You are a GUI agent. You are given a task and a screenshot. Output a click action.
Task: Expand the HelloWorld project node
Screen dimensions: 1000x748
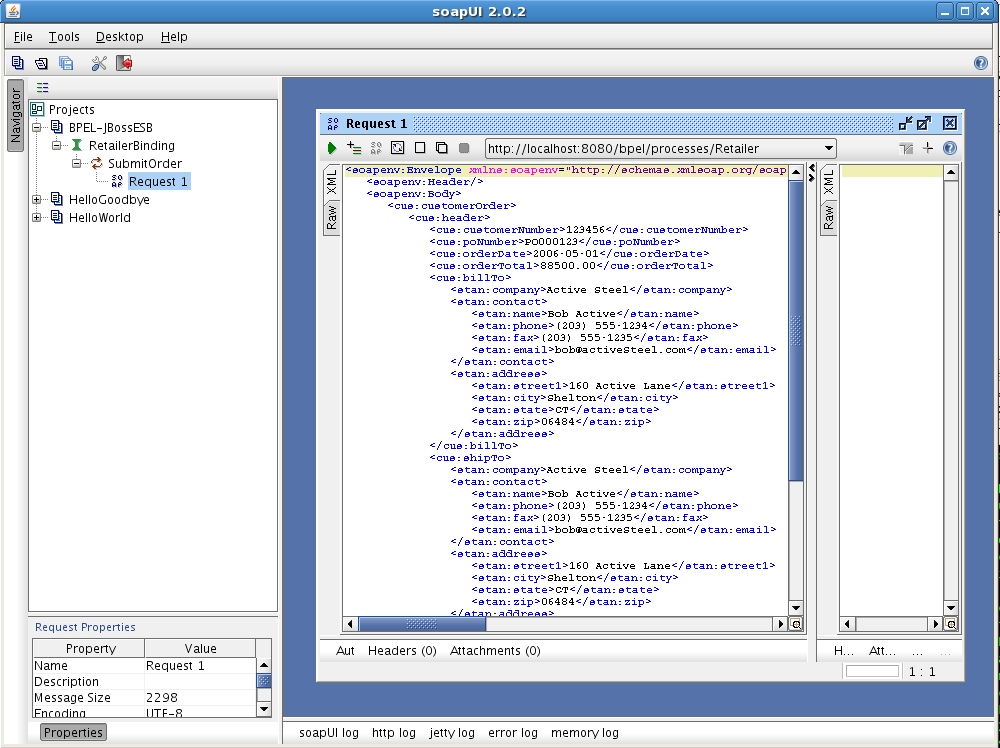[x=37, y=217]
